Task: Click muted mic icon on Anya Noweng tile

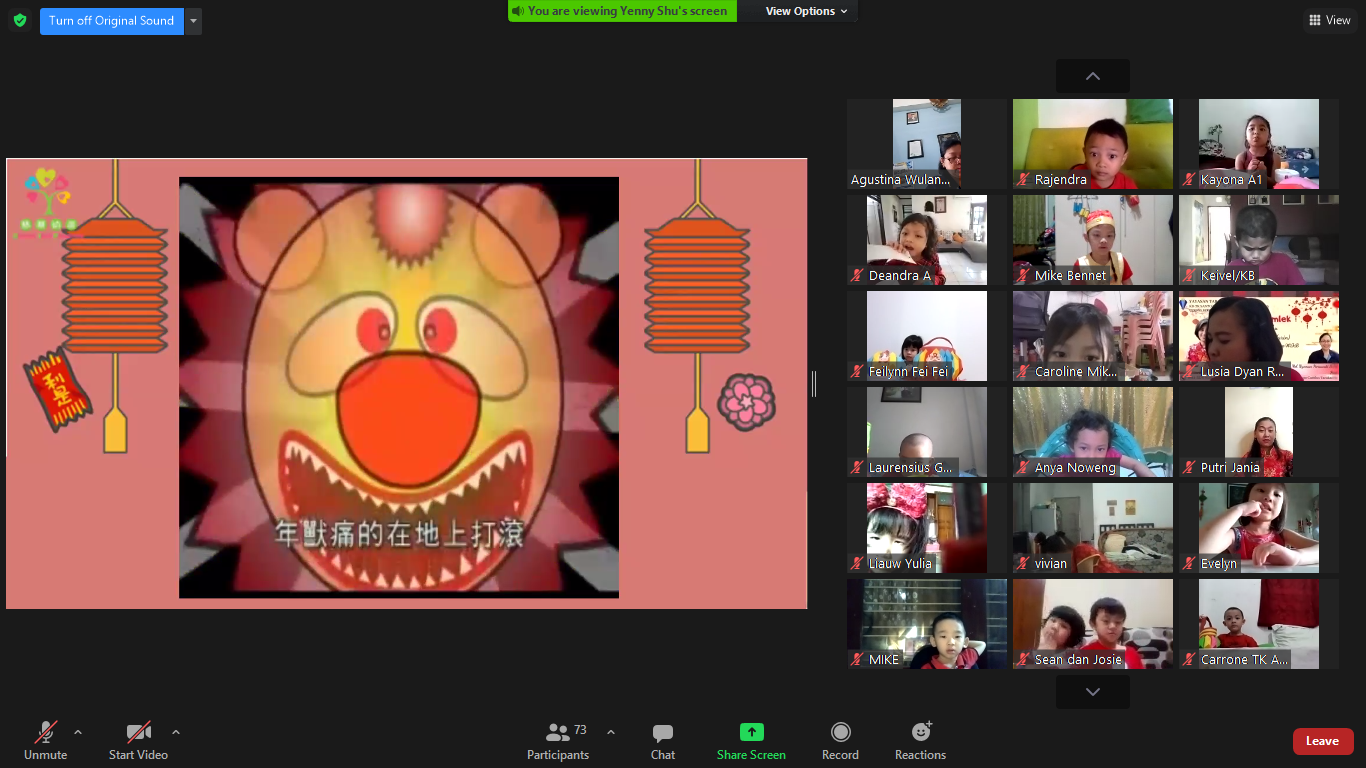Action: (x=1024, y=468)
